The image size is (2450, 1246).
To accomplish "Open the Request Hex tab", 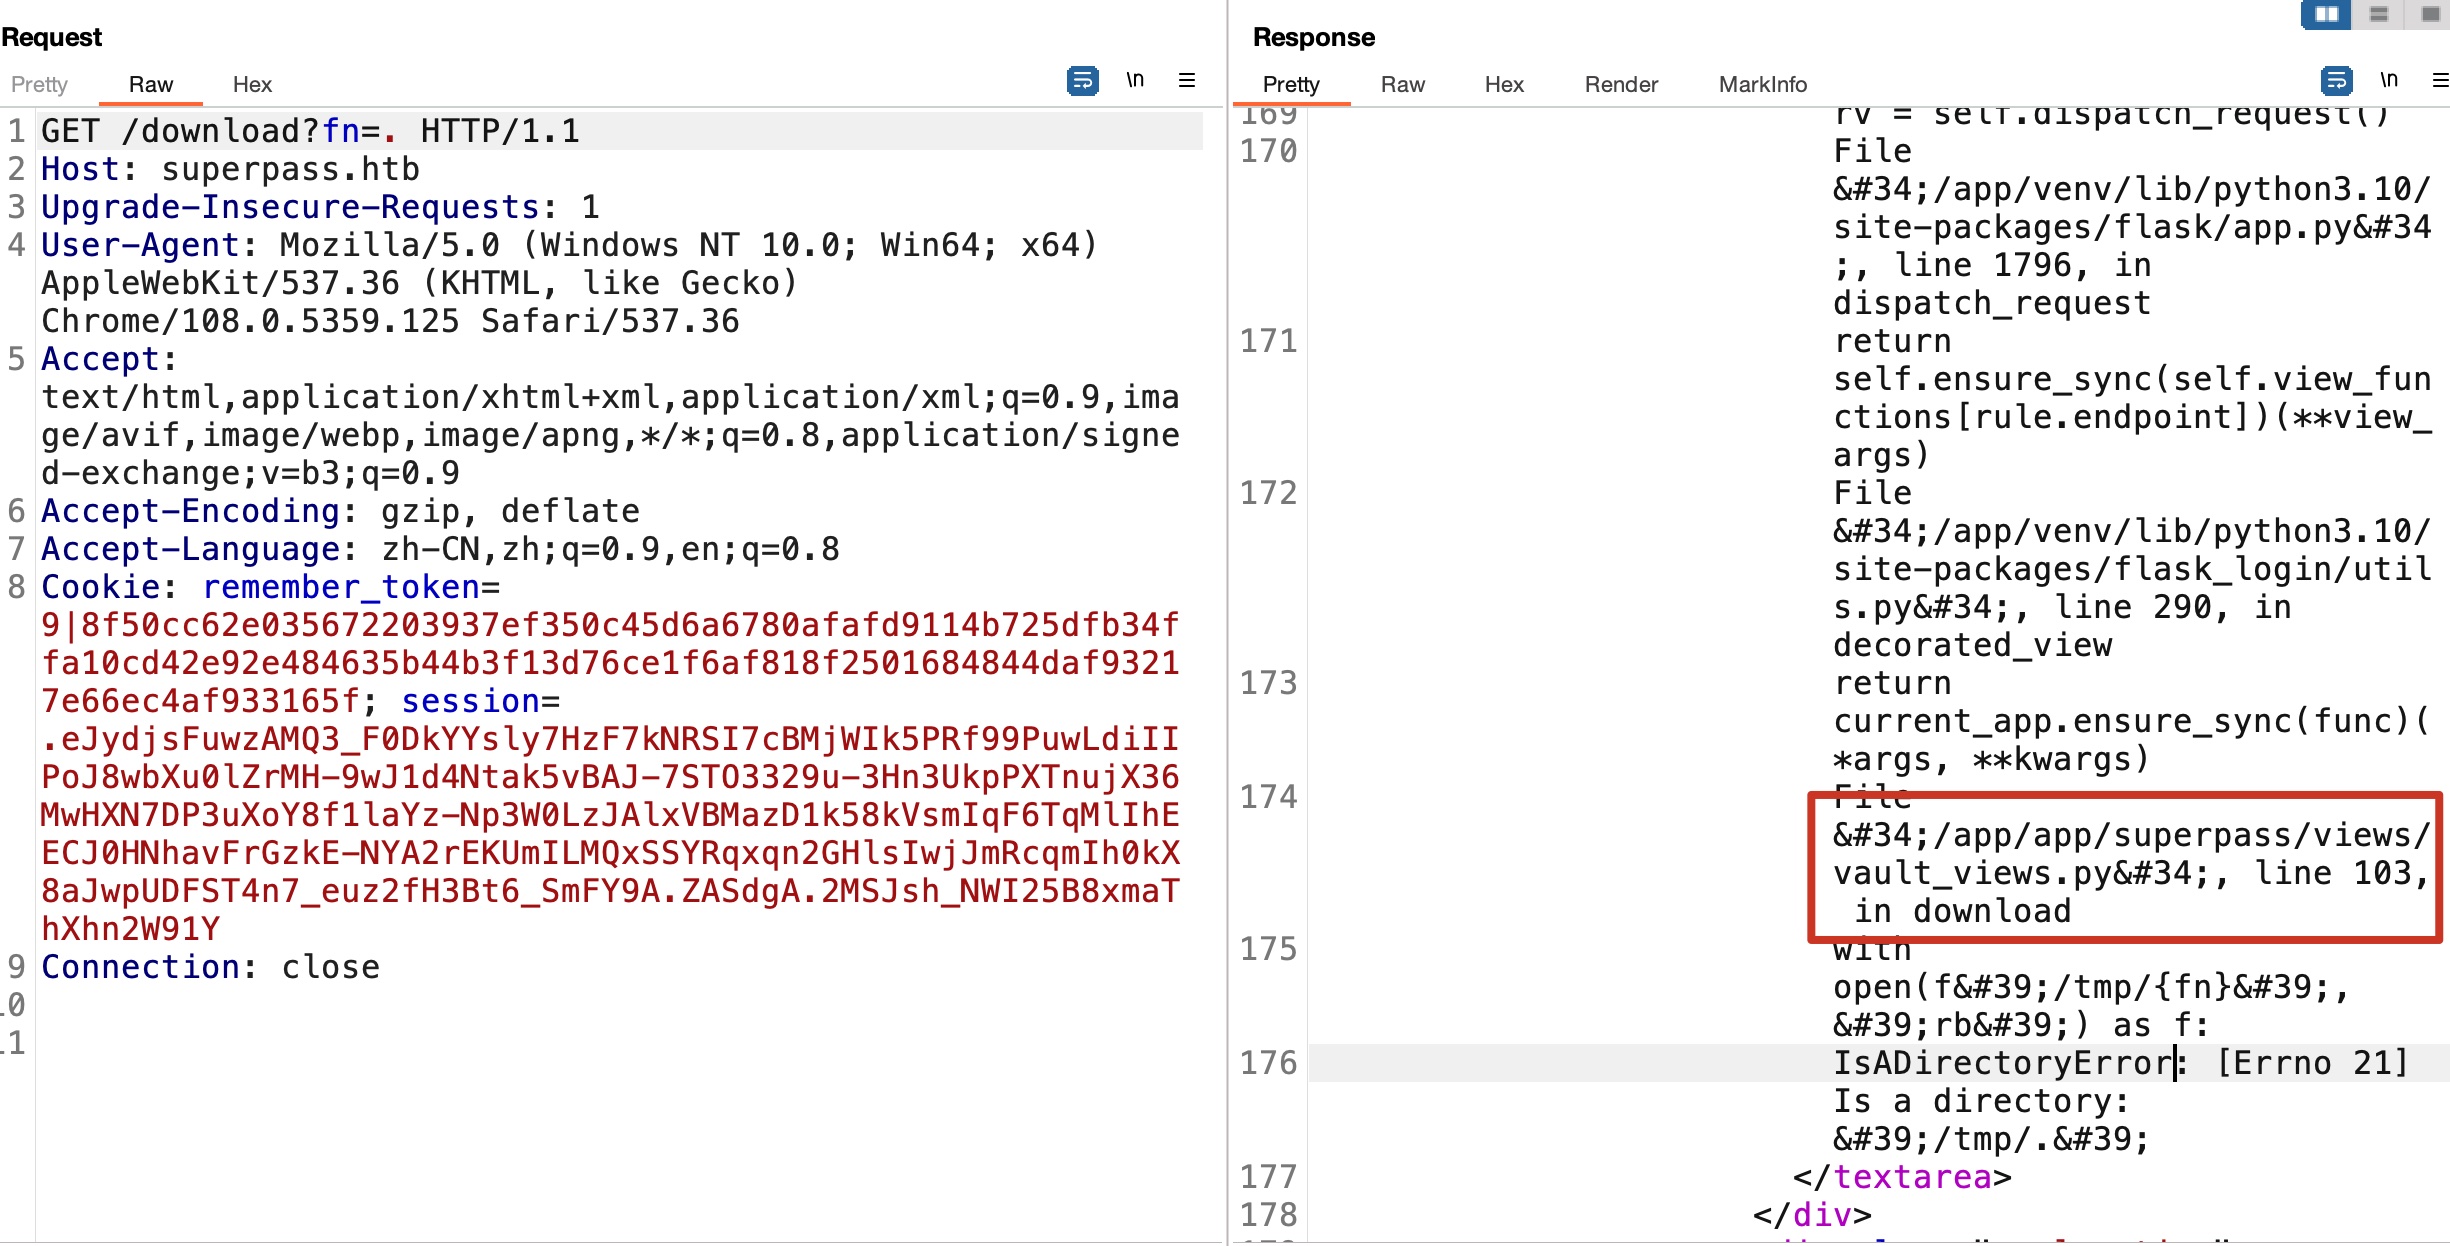I will [x=252, y=84].
